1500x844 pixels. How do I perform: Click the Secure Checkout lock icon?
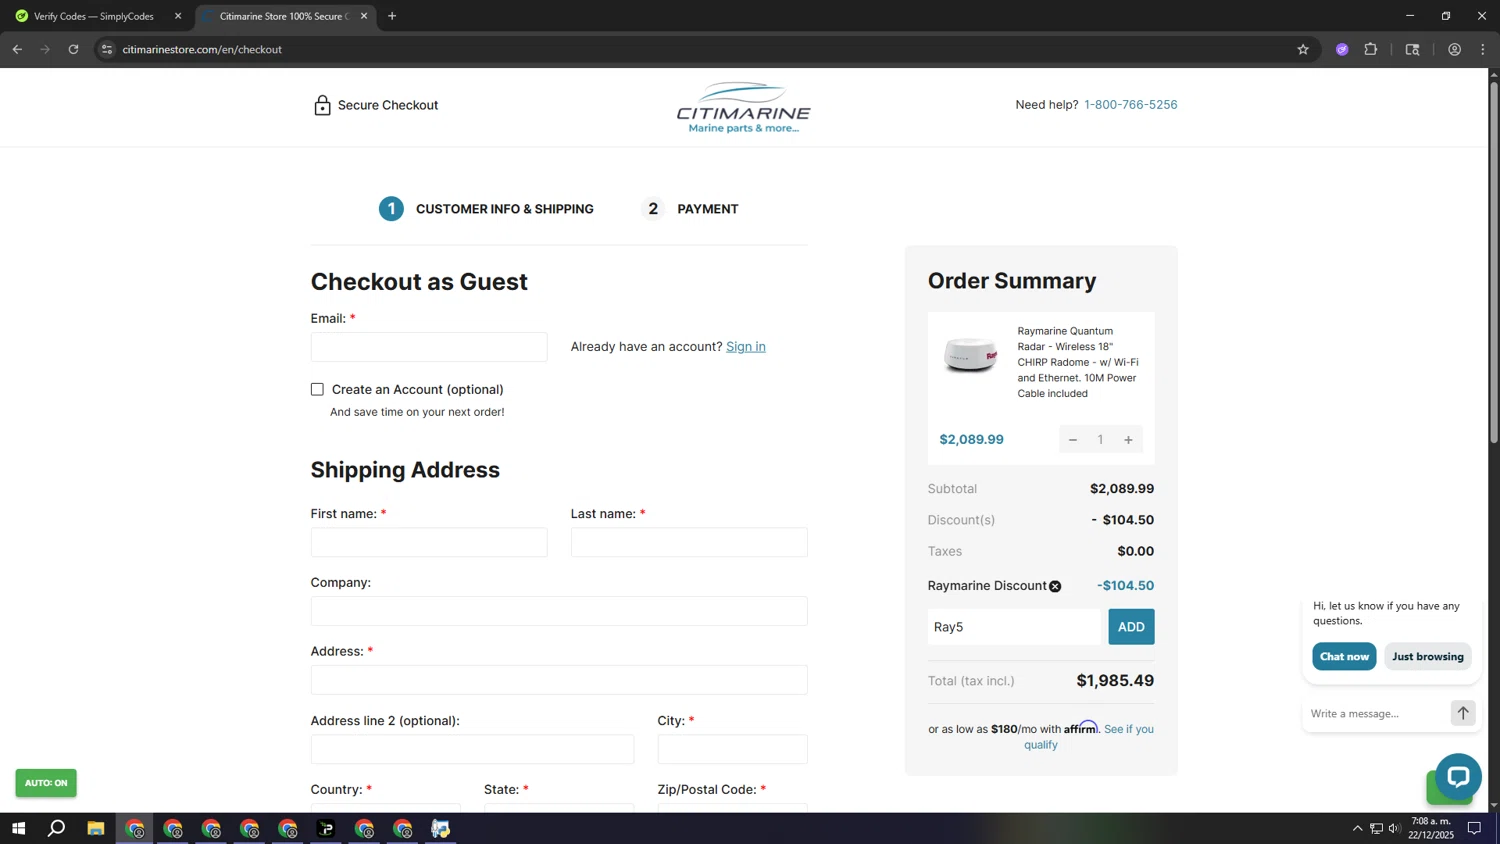click(x=322, y=105)
